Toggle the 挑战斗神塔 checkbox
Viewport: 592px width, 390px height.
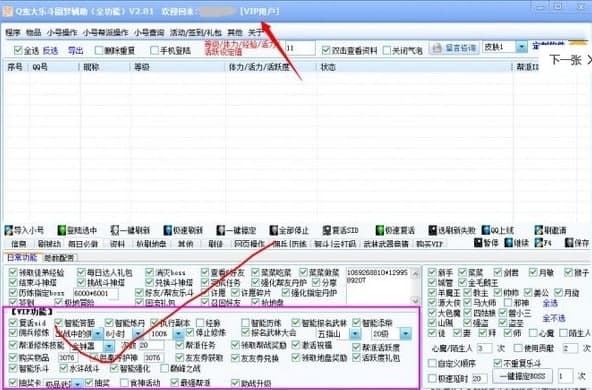[81, 282]
